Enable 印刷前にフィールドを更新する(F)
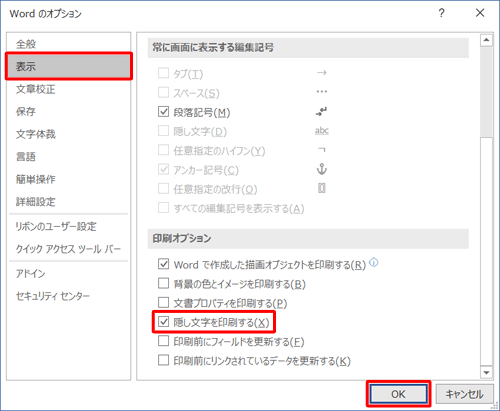This screenshot has width=500, height=411. pos(163,341)
